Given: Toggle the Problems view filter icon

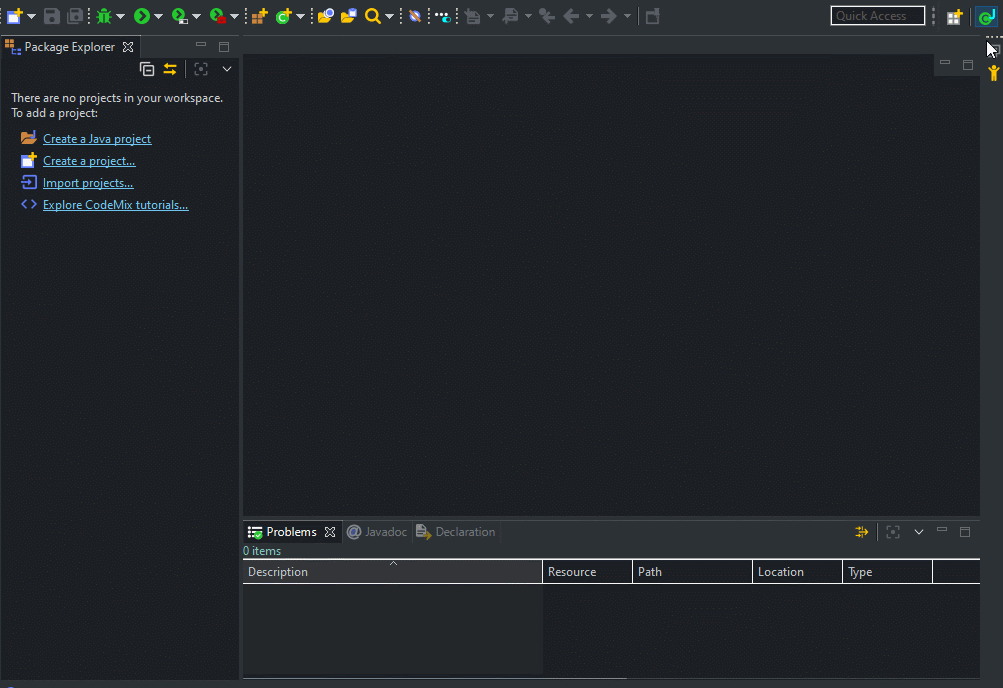Looking at the screenshot, I should pyautogui.click(x=861, y=532).
